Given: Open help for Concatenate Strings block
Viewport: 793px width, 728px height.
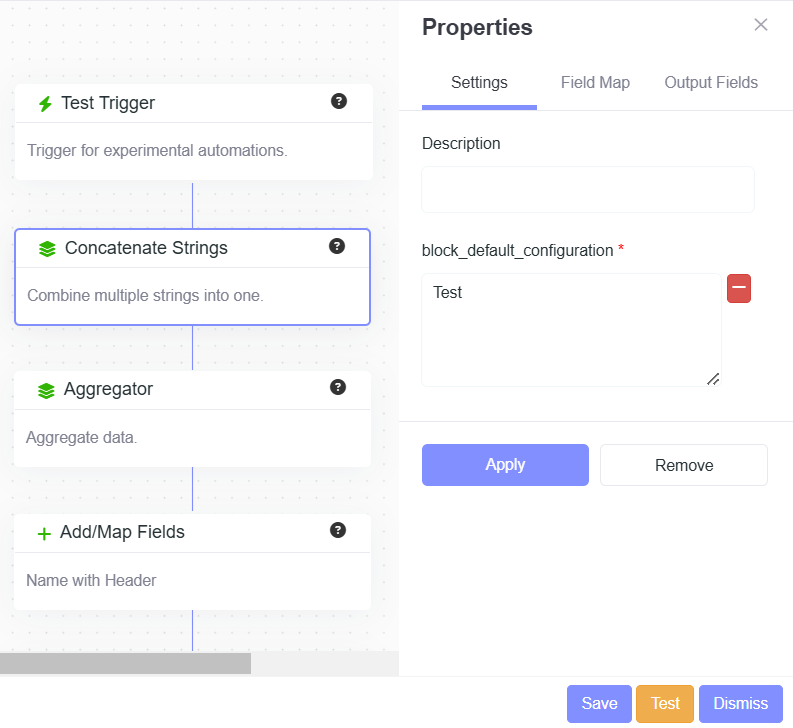Looking at the screenshot, I should (337, 246).
